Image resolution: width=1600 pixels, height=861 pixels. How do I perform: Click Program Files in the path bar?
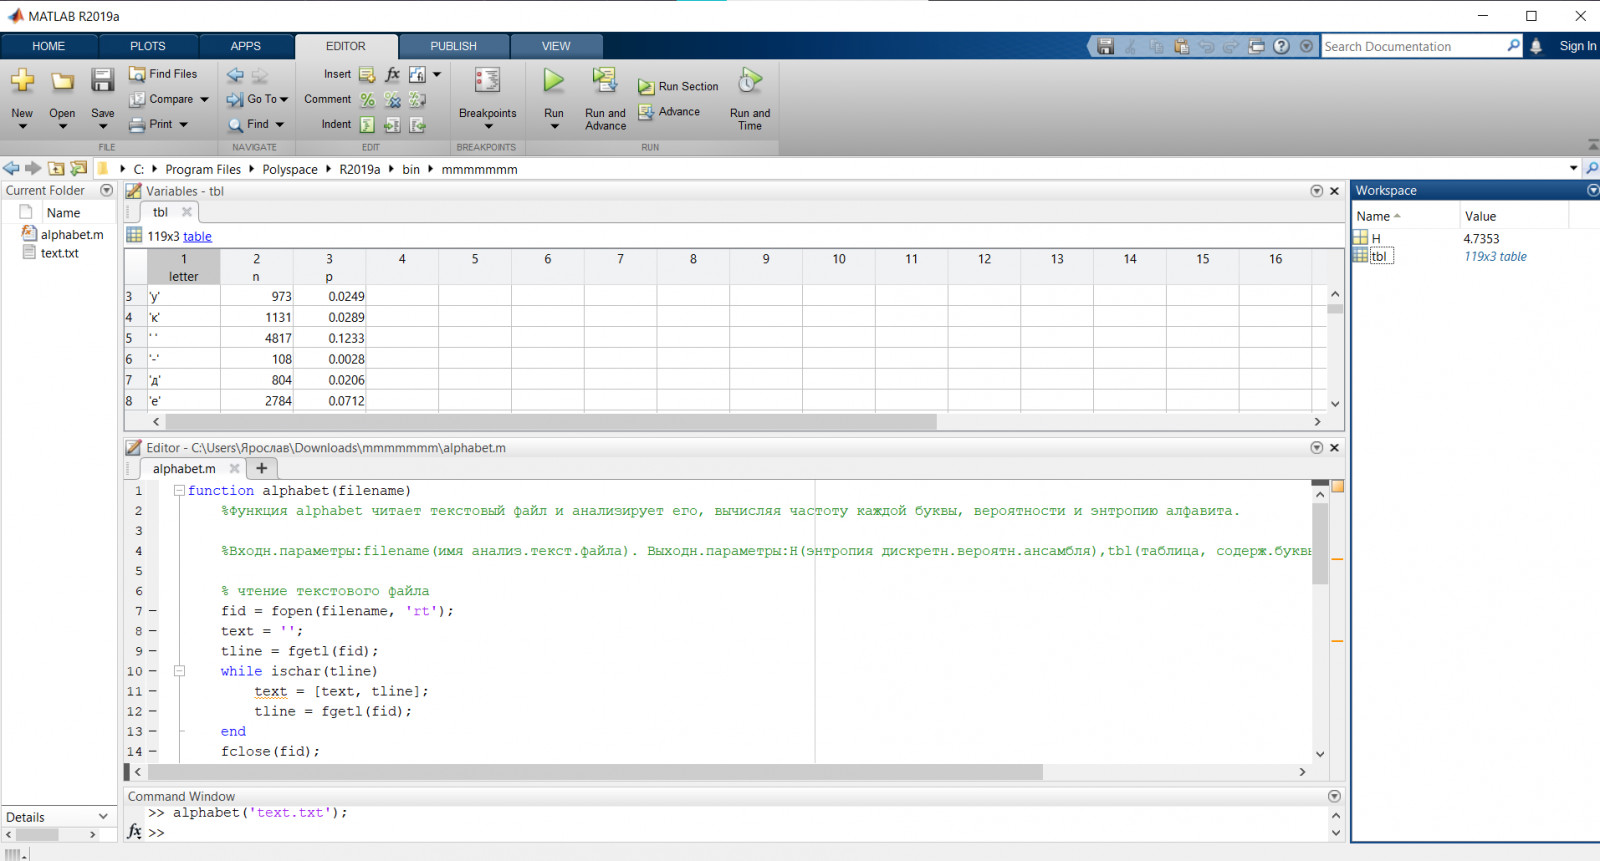click(203, 169)
